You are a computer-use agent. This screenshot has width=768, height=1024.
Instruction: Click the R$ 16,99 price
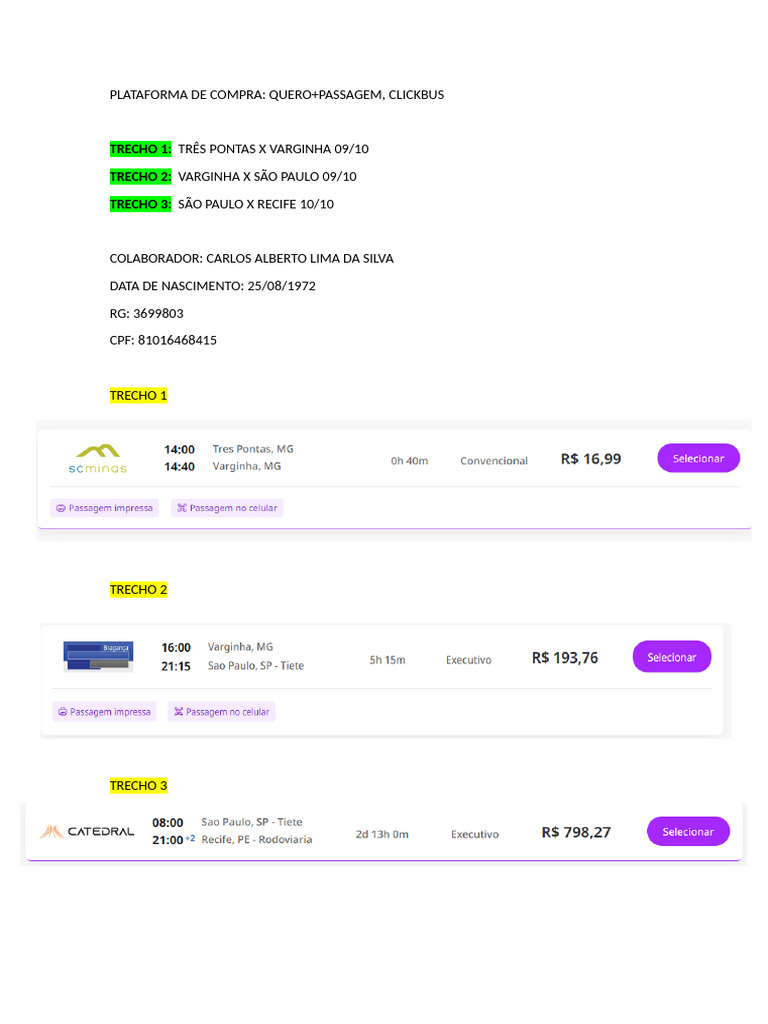(591, 459)
